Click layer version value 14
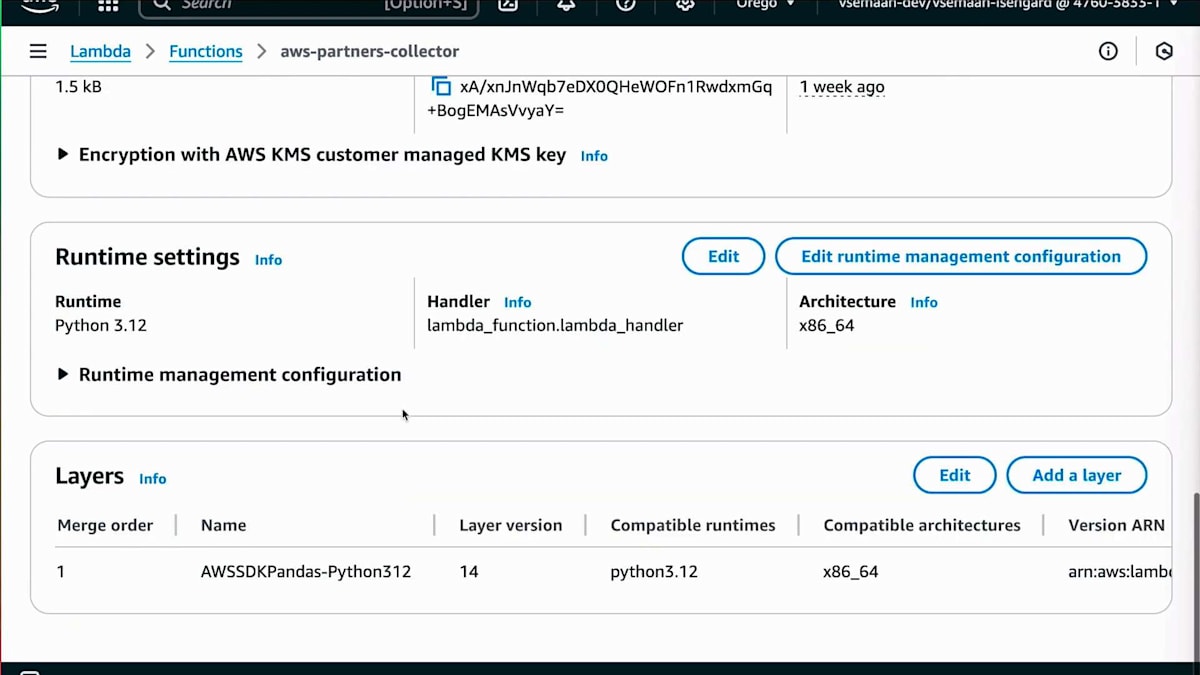The width and height of the screenshot is (1200, 675). click(x=469, y=572)
